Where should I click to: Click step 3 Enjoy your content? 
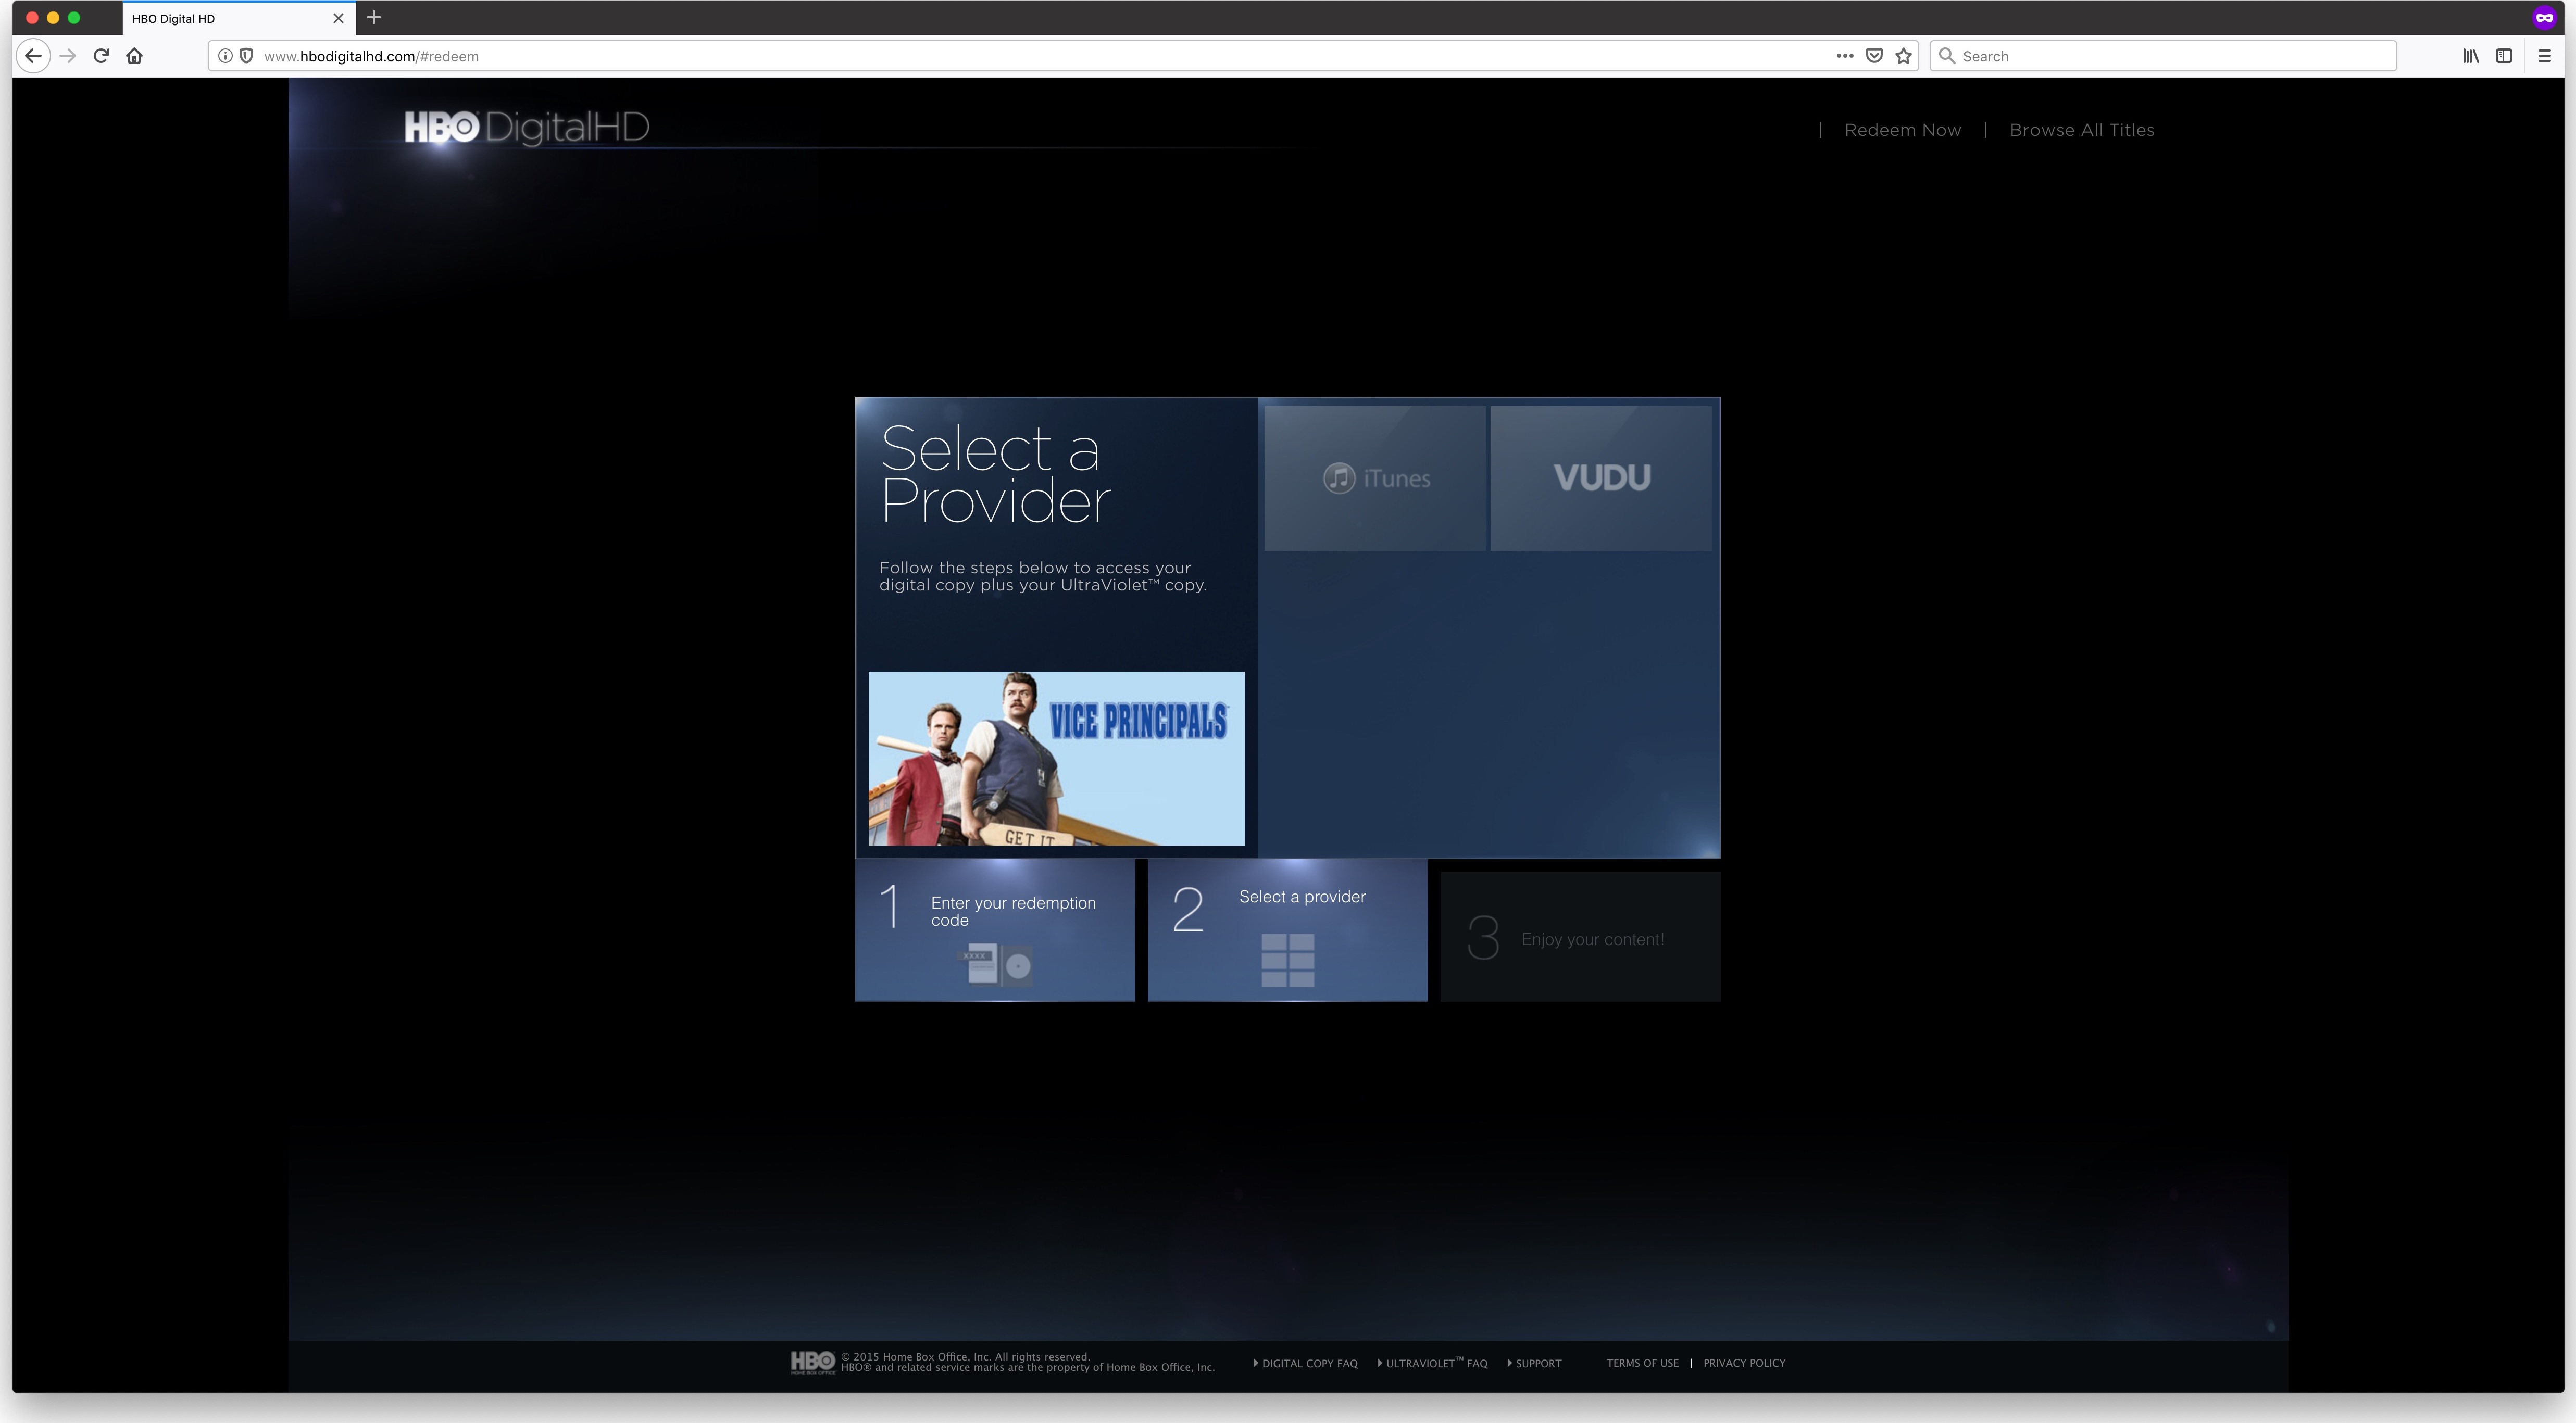1581,937
